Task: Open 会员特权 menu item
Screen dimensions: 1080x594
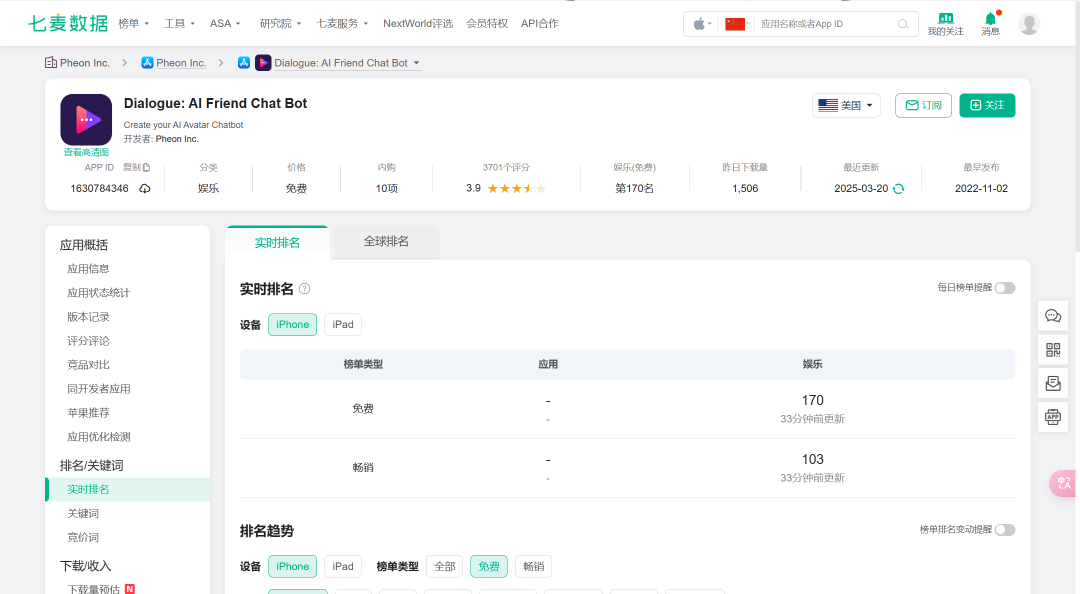Action: pyautogui.click(x=487, y=23)
